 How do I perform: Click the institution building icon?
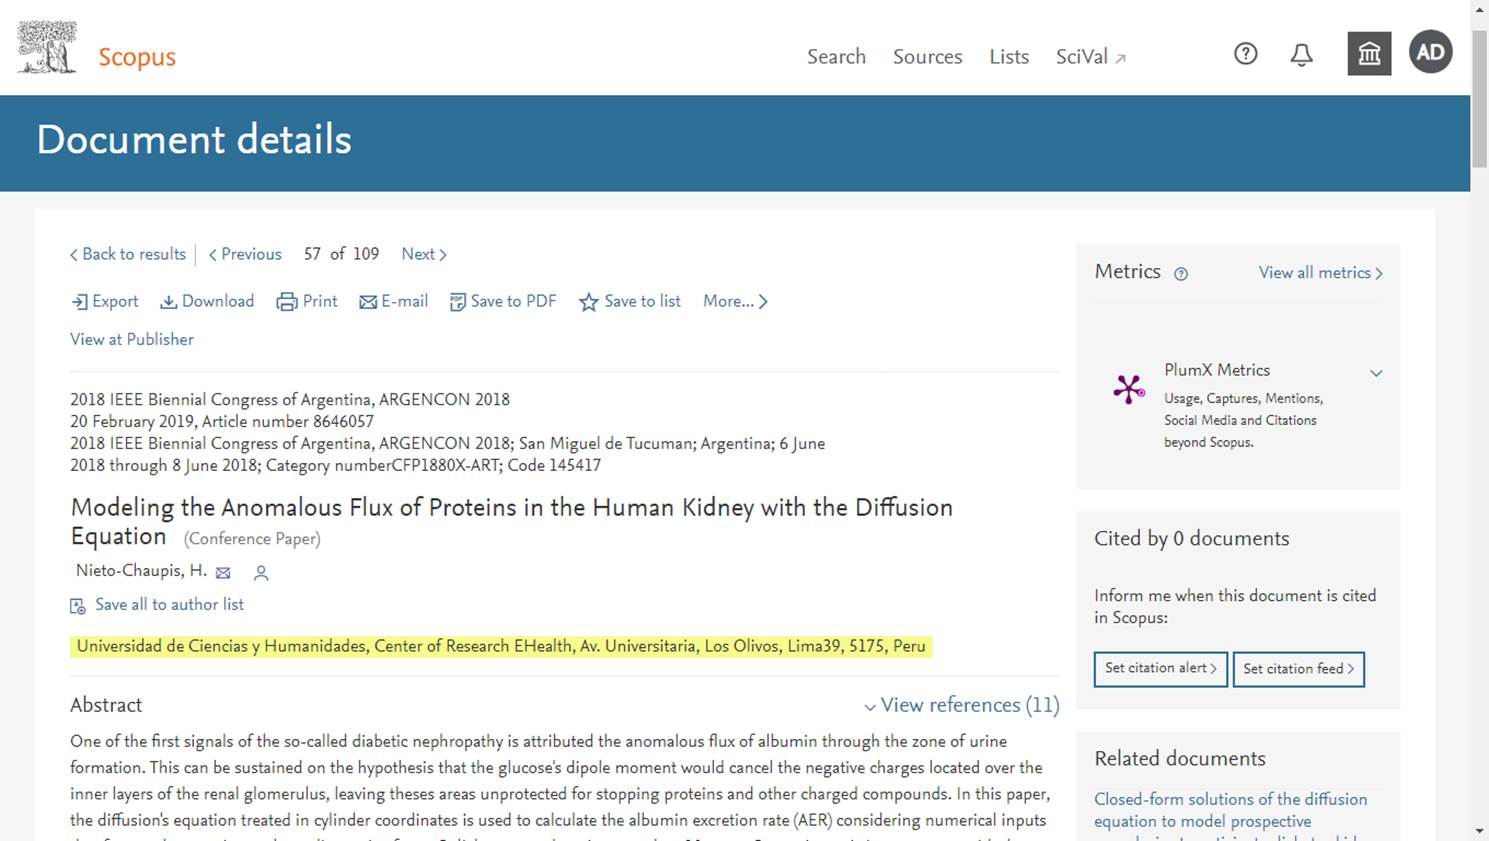click(1369, 54)
